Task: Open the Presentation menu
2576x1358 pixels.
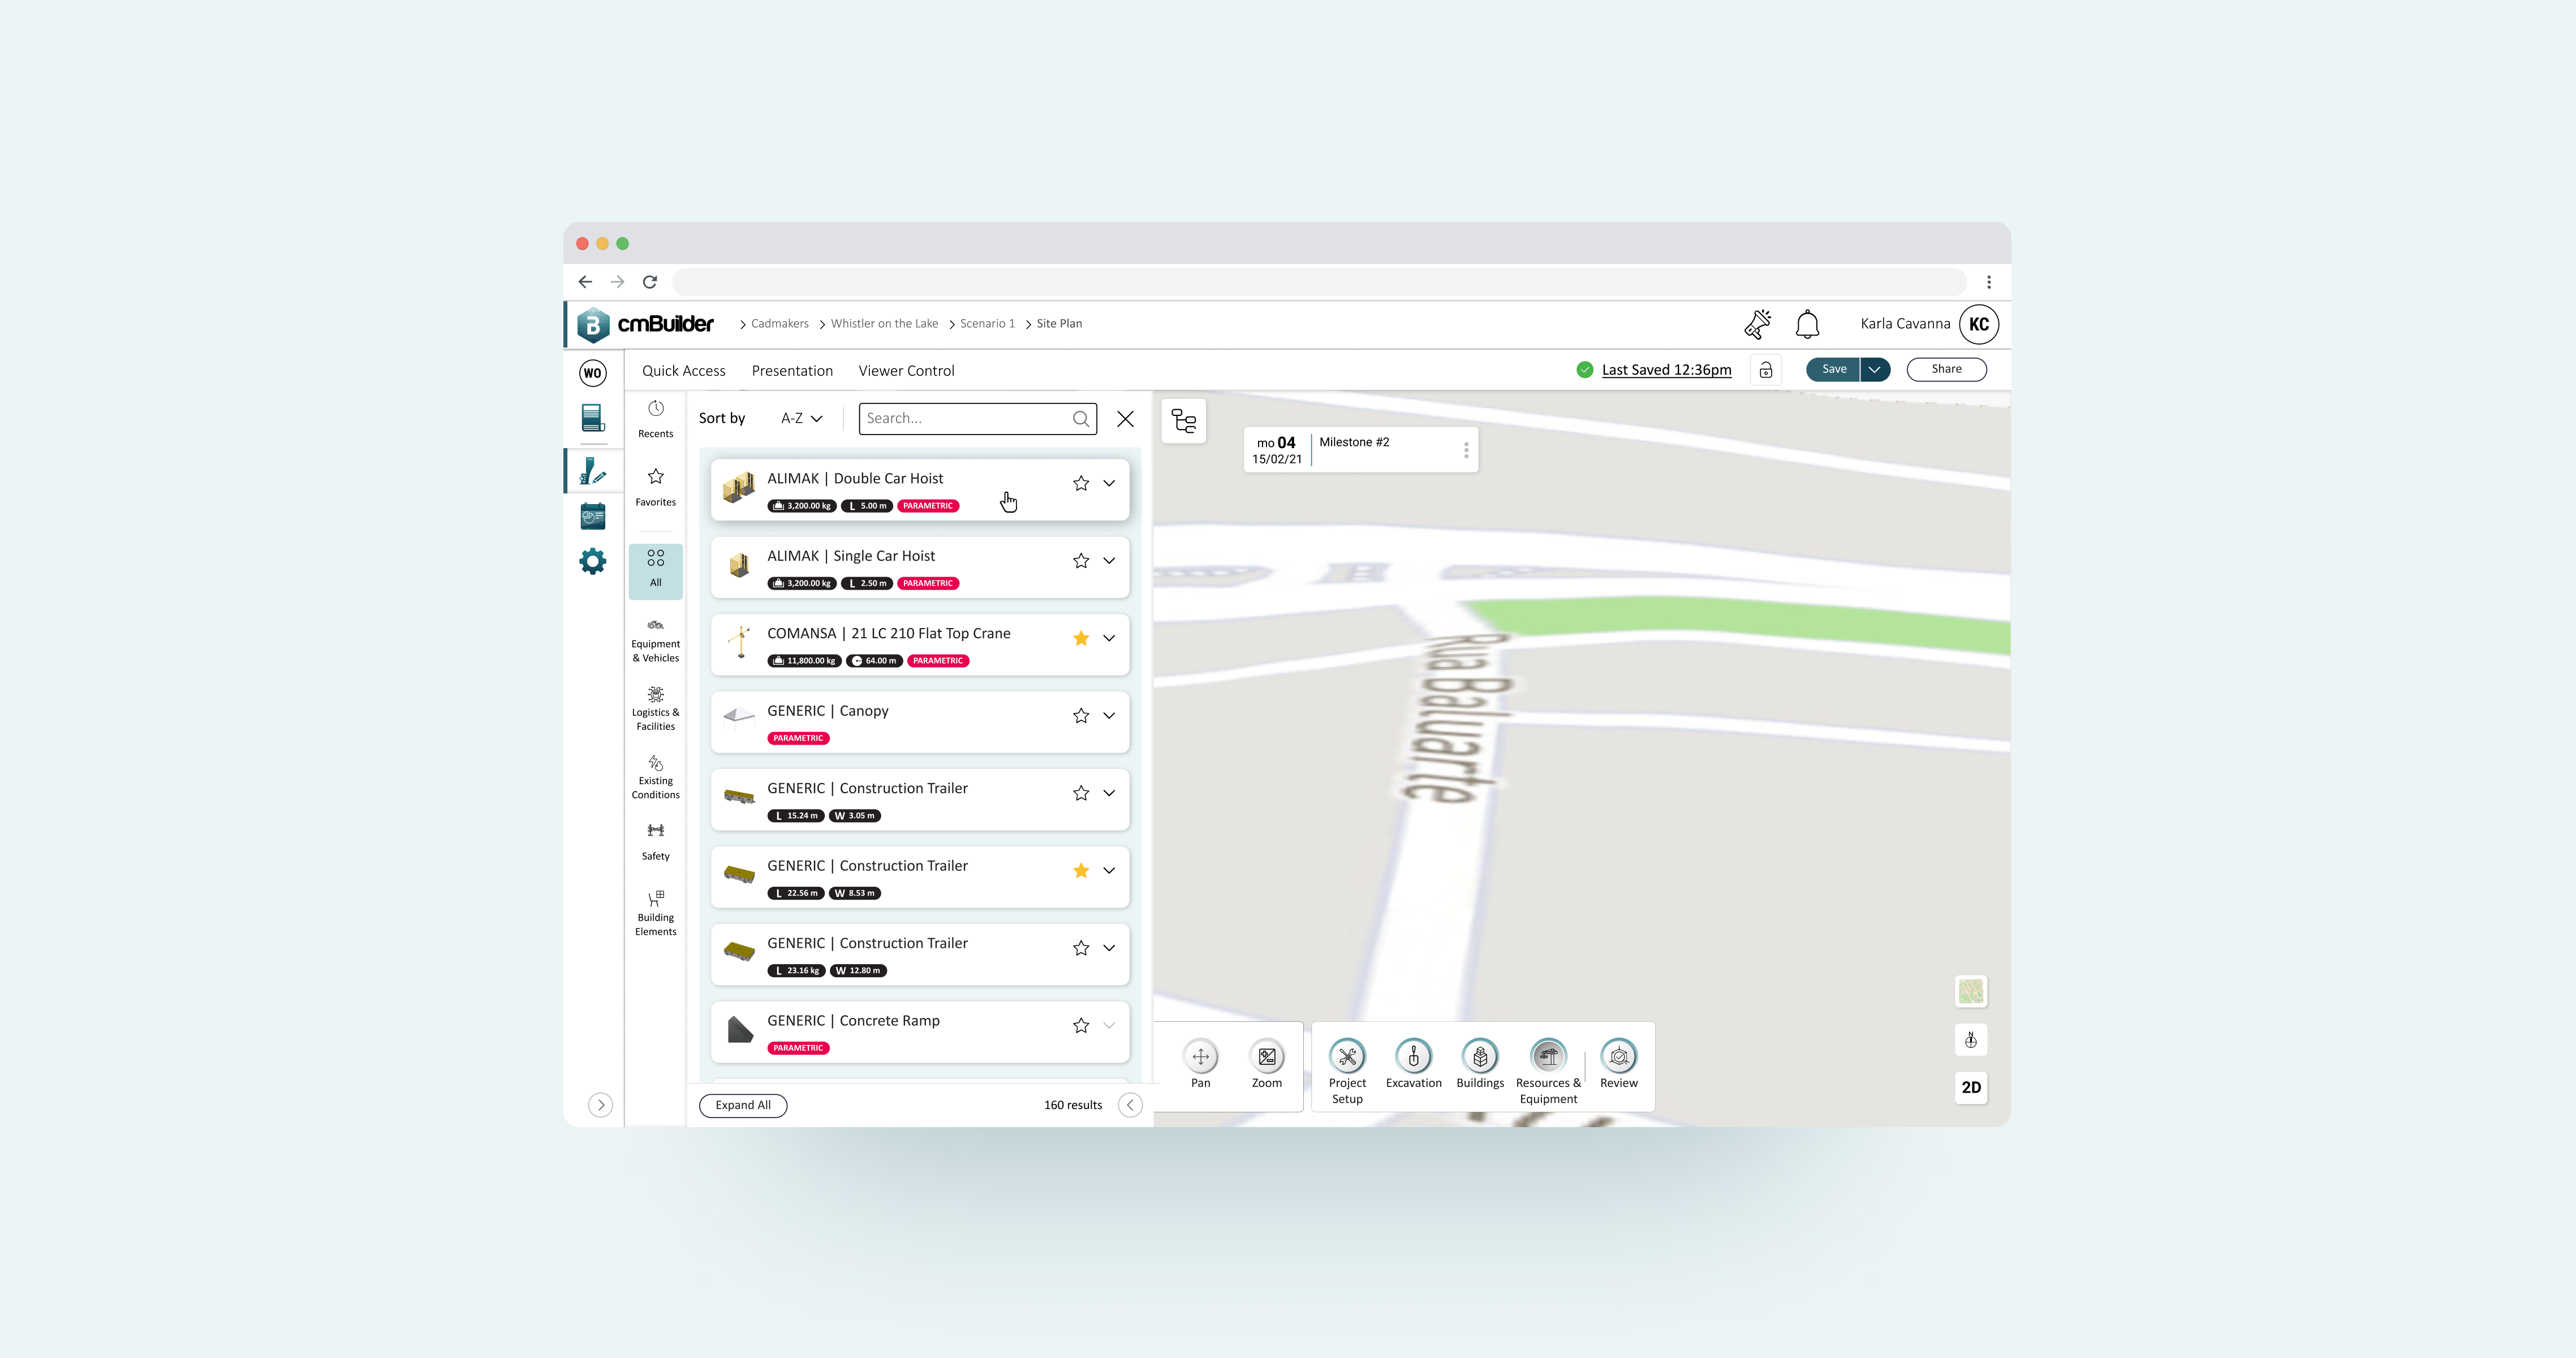Action: pyautogui.click(x=792, y=370)
